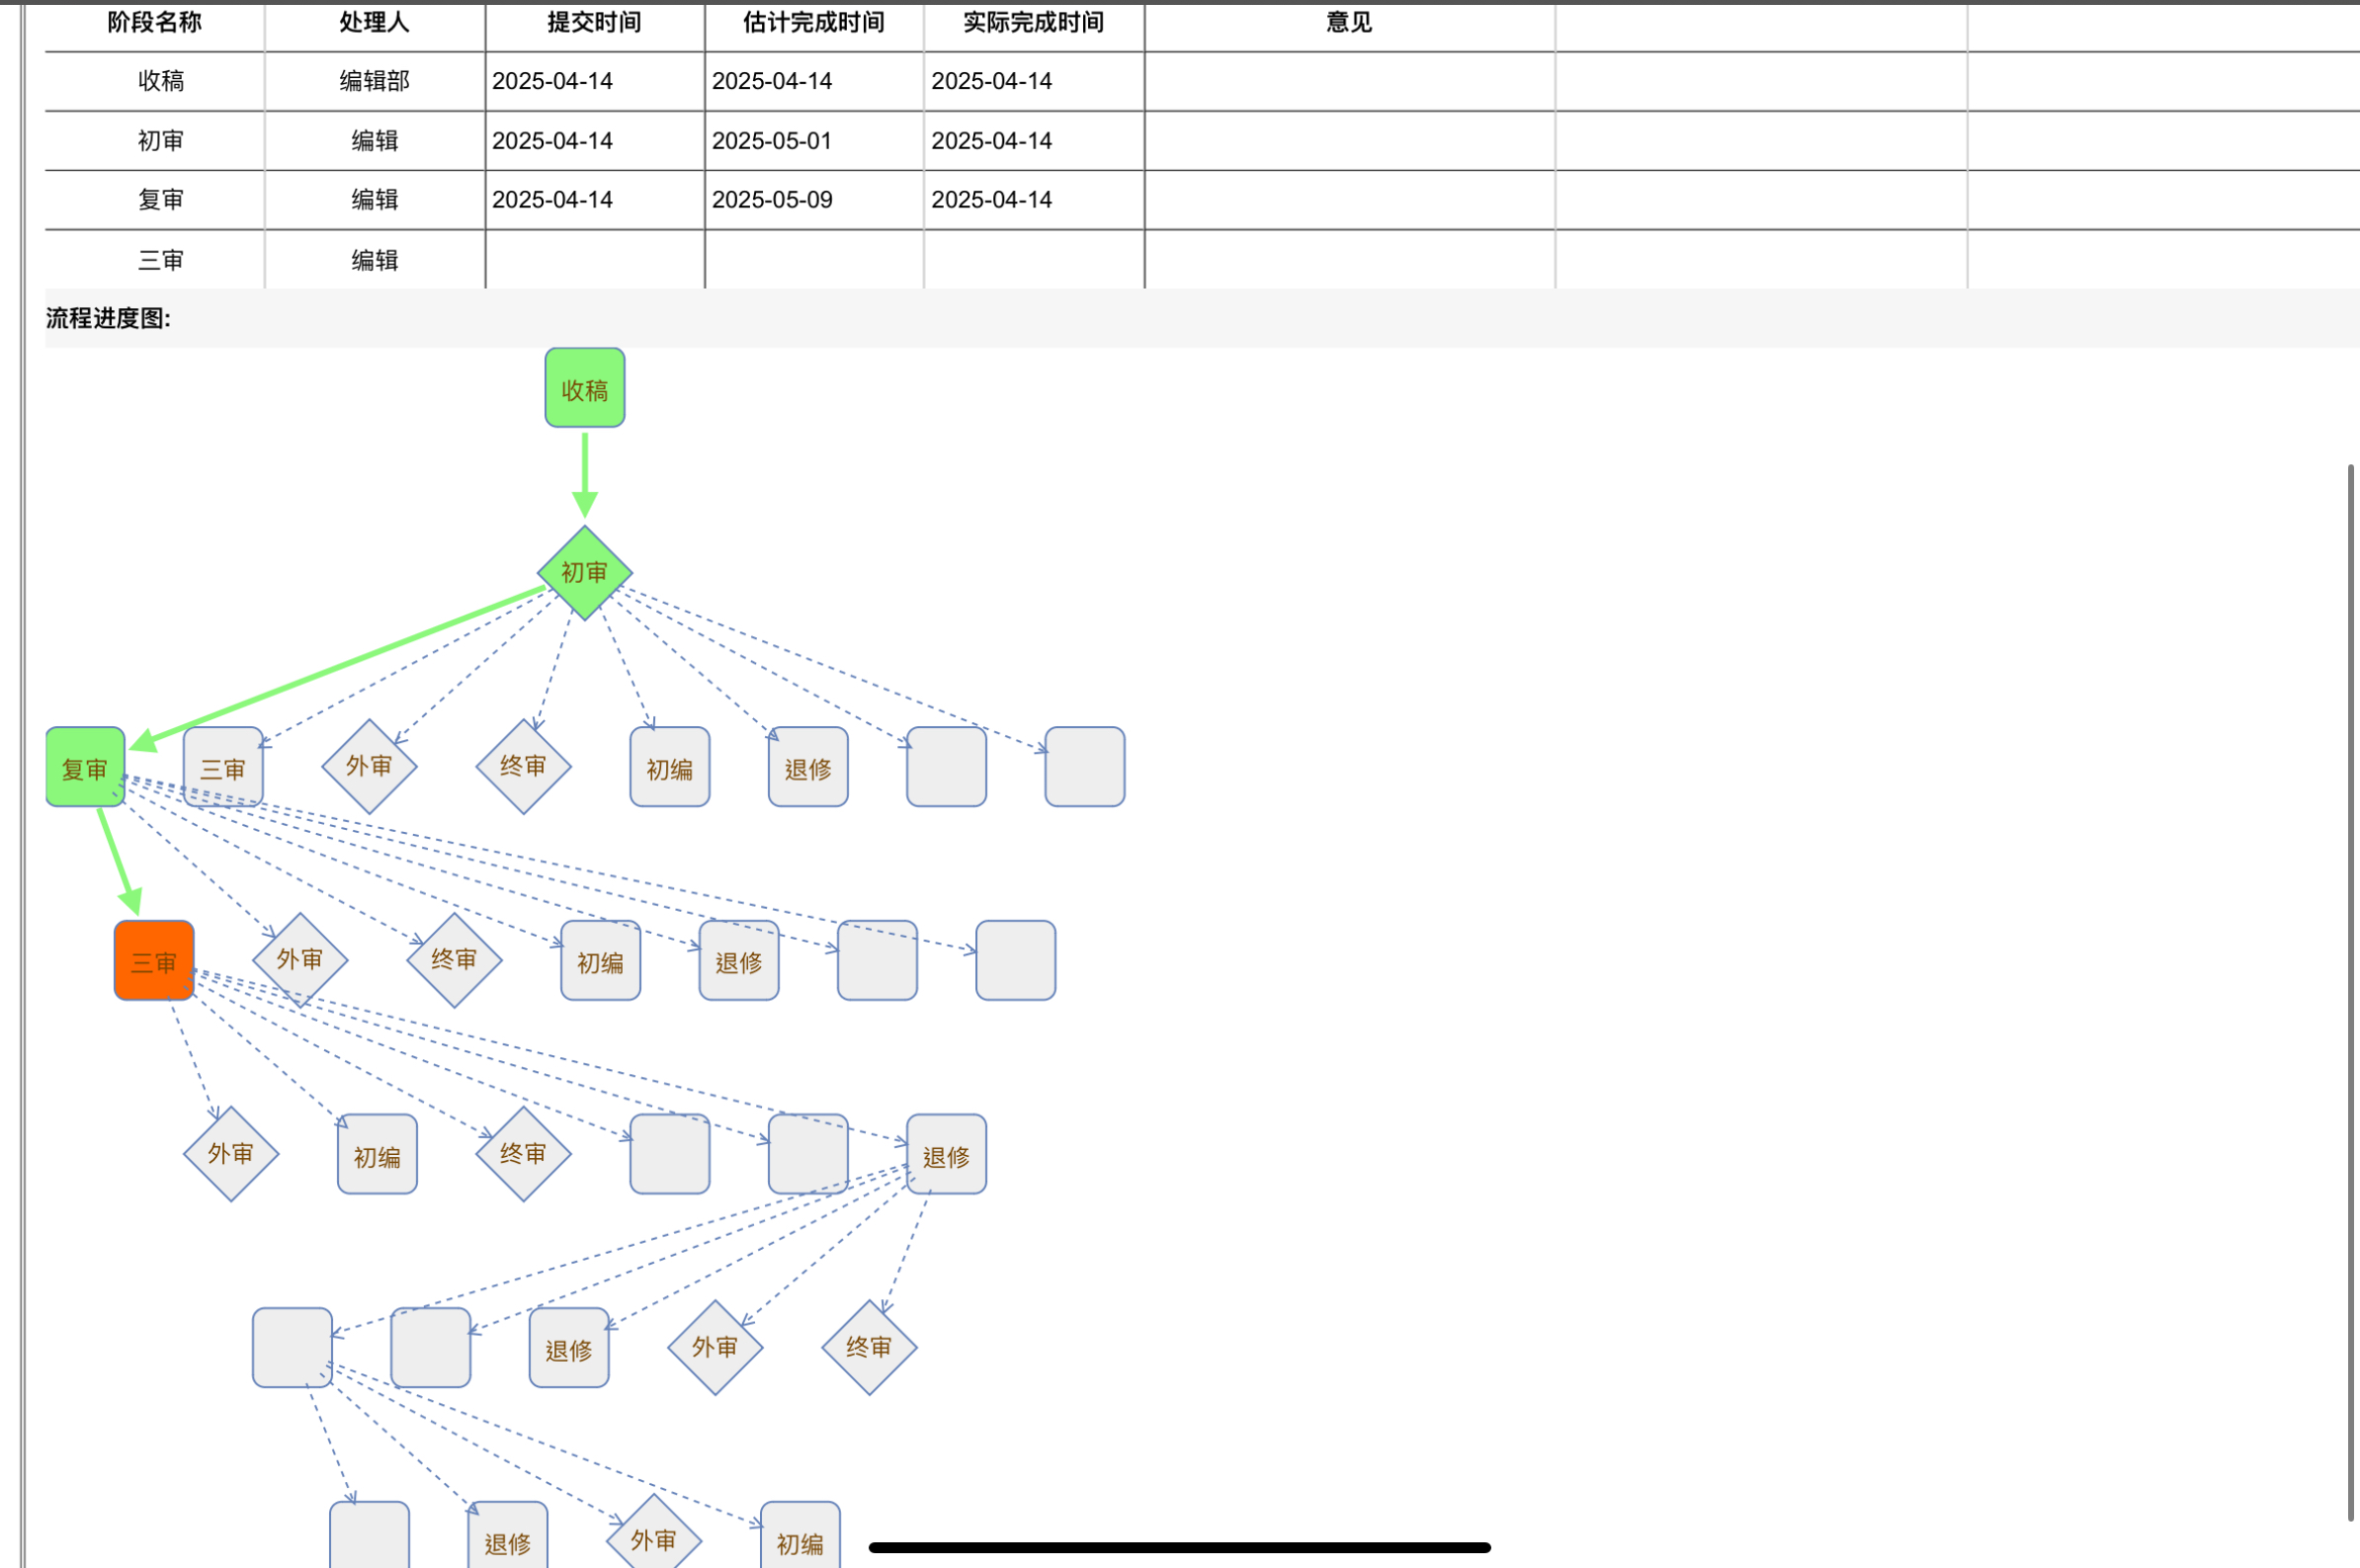This screenshot has width=2360, height=1568.
Task: Click the rightmost unlabeled node under 初审
Action: (x=1085, y=767)
